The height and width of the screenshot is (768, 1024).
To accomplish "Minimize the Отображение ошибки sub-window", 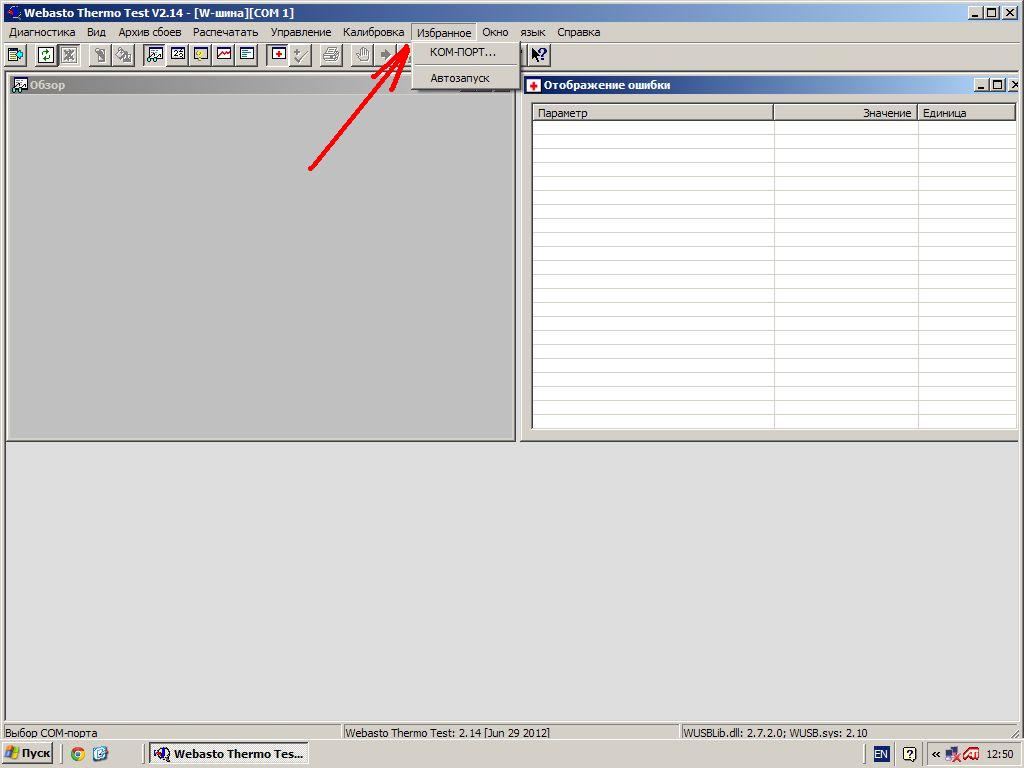I will pos(982,85).
